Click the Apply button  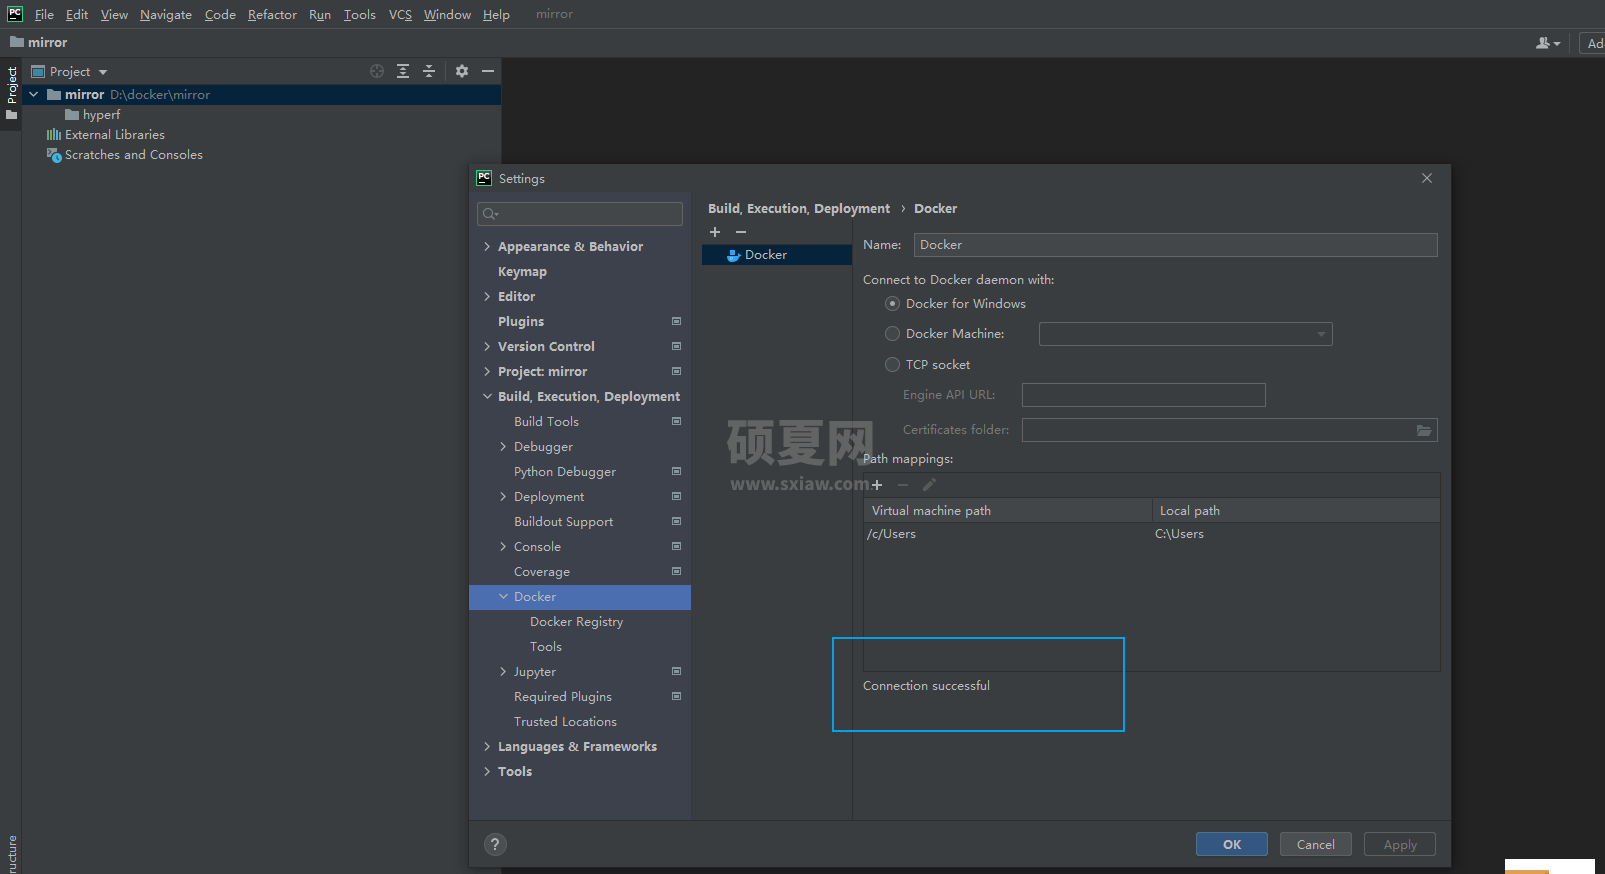click(1400, 844)
